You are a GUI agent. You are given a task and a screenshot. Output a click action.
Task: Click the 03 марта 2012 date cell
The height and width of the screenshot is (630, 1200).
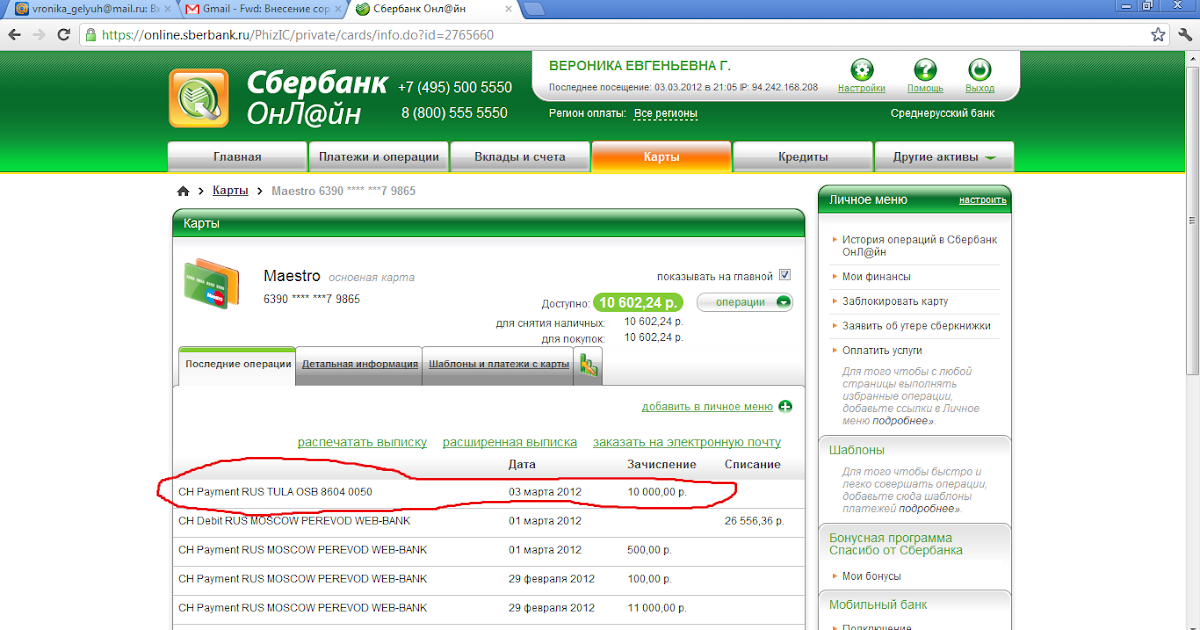(x=545, y=492)
